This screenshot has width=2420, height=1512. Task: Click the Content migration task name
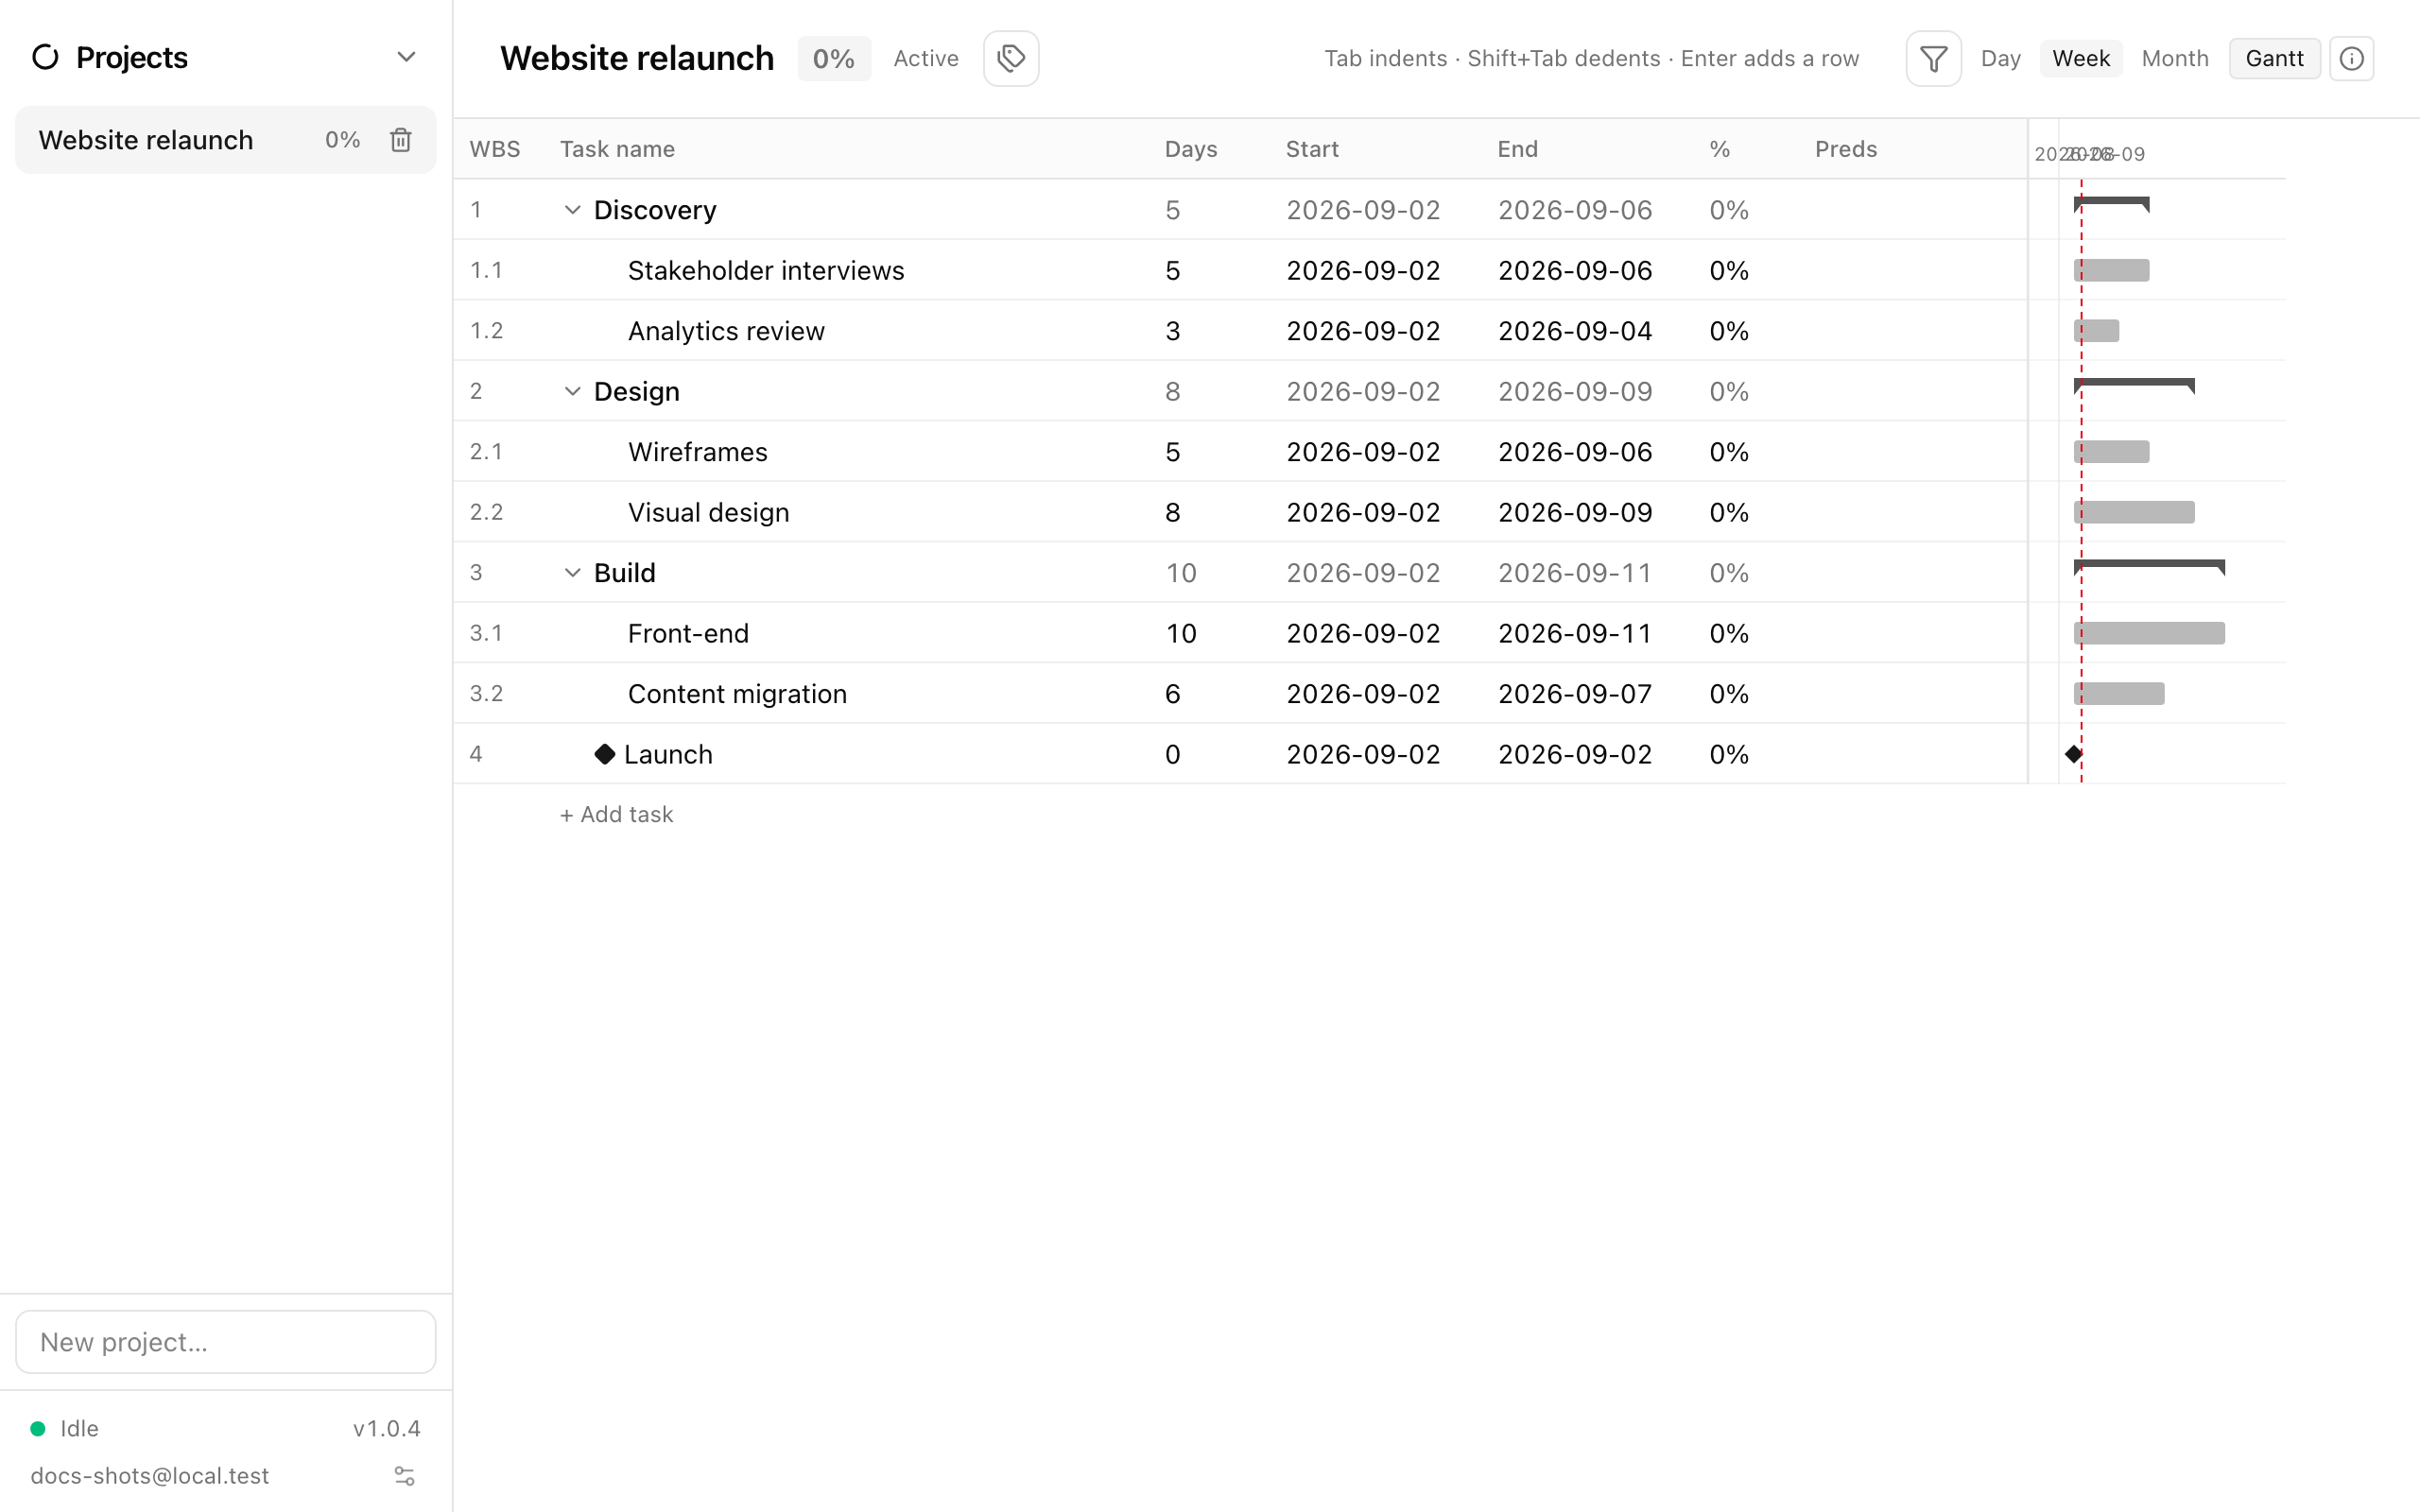click(737, 694)
